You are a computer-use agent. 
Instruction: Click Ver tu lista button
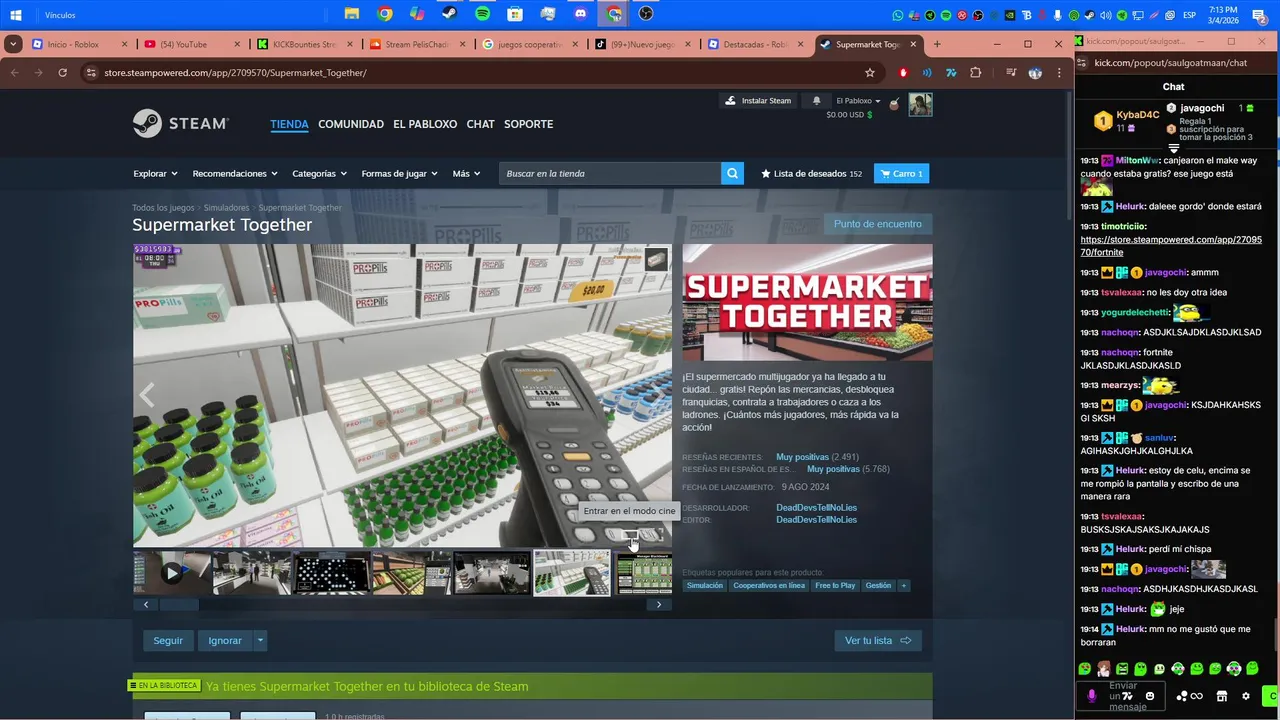(878, 640)
